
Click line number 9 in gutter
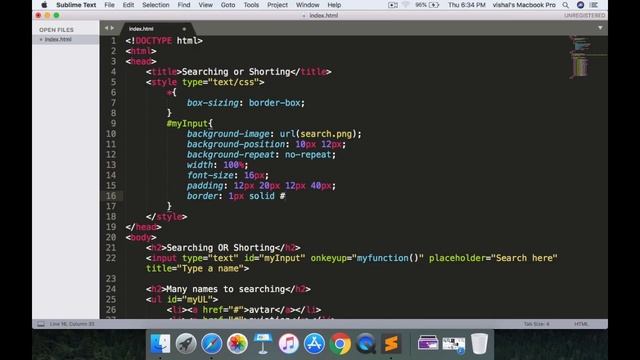click(113, 123)
